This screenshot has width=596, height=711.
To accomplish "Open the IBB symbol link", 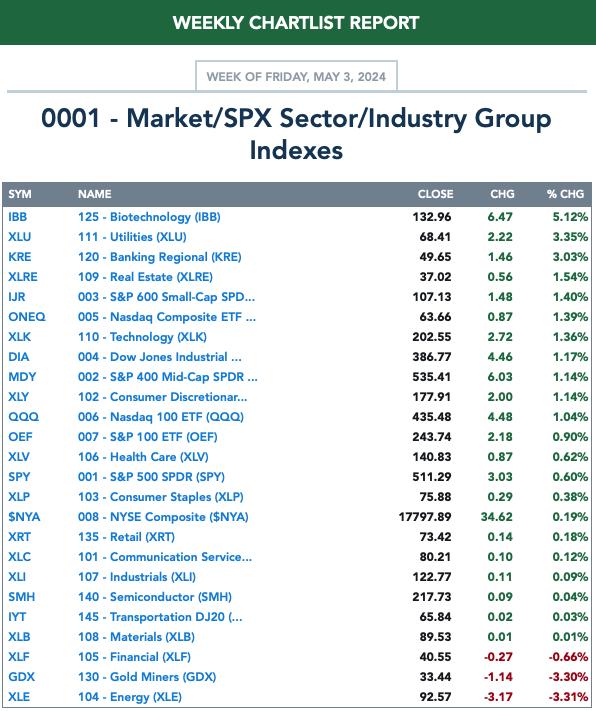I will [17, 217].
